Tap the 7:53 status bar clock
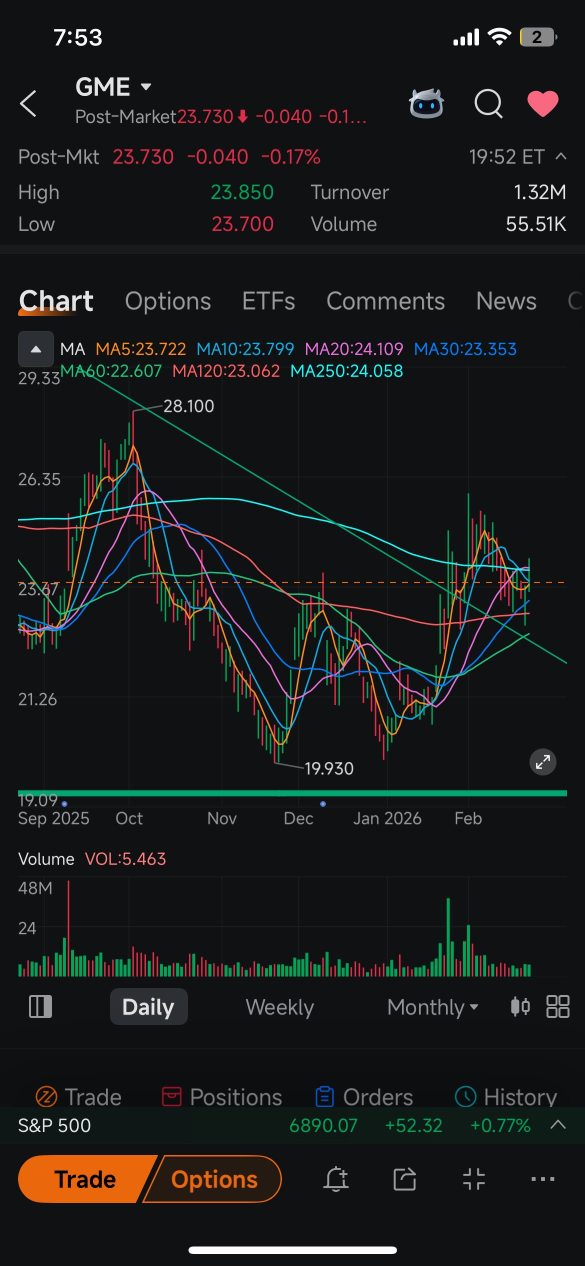This screenshot has width=585, height=1266. [x=78, y=37]
